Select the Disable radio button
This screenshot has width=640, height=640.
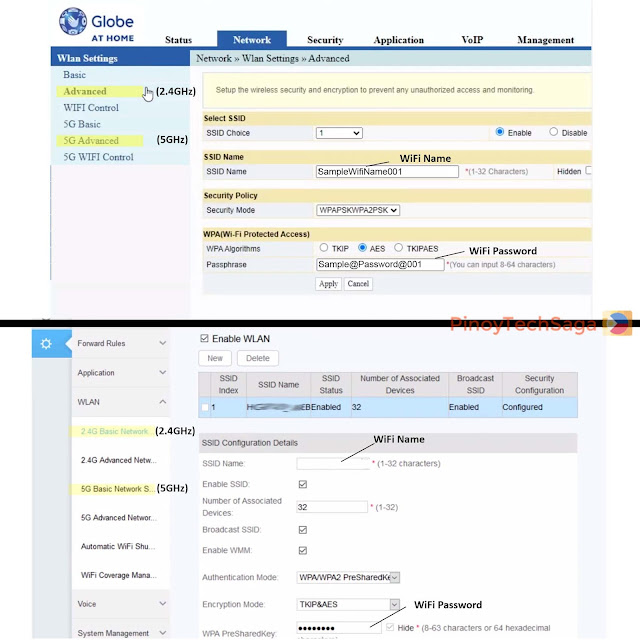(553, 132)
